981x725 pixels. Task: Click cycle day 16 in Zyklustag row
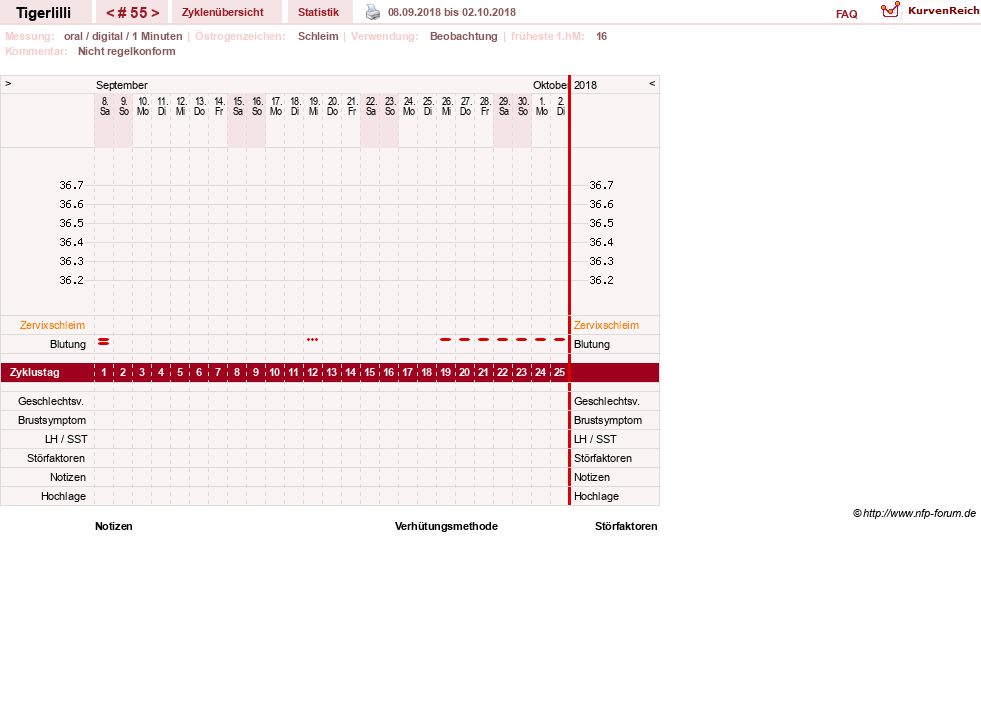point(389,372)
